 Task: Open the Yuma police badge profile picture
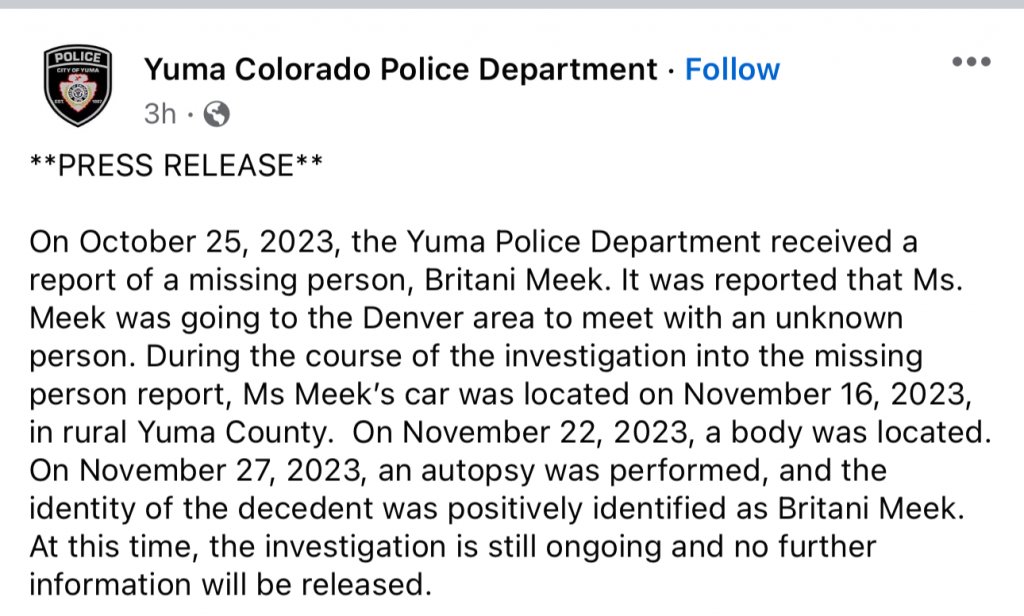tap(78, 86)
